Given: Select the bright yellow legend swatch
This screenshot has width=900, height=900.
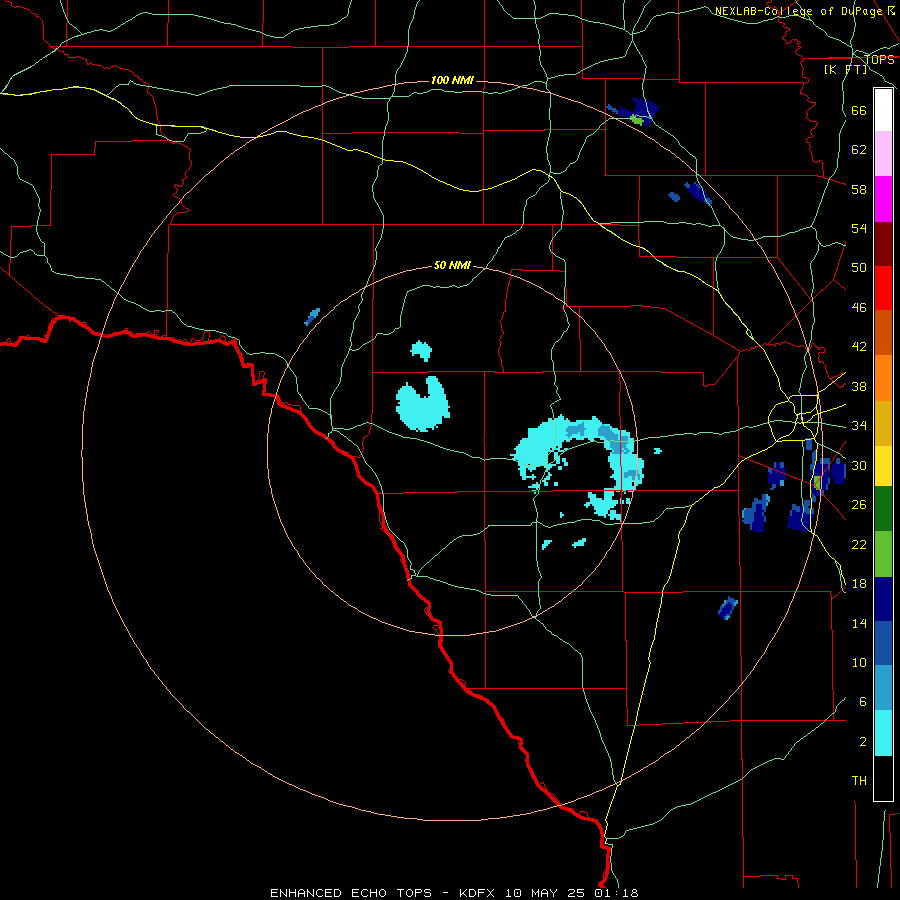Looking at the screenshot, I should pyautogui.click(x=883, y=466).
